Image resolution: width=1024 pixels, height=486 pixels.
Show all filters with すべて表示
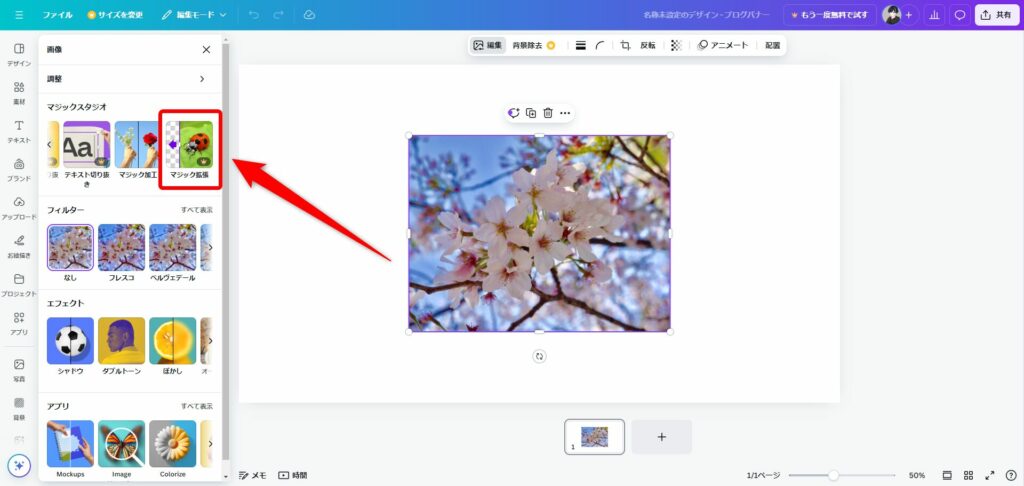click(x=197, y=210)
